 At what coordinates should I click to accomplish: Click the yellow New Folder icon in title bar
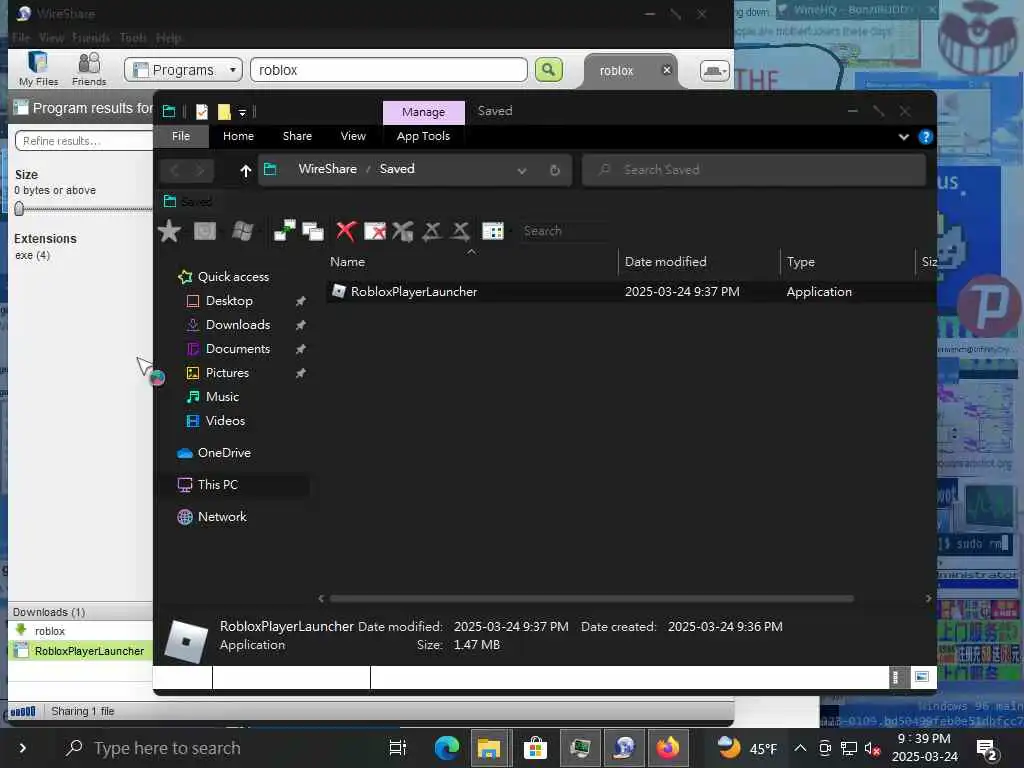224,112
